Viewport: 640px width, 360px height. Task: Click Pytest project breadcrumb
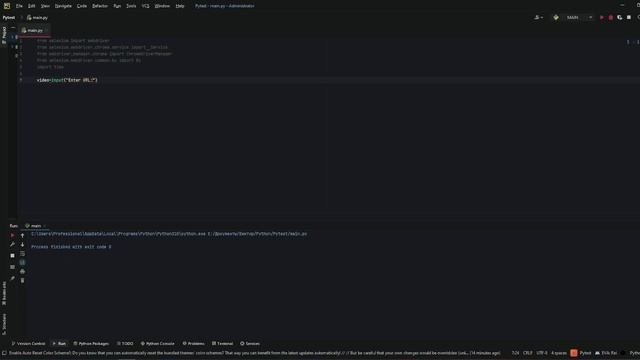9,18
